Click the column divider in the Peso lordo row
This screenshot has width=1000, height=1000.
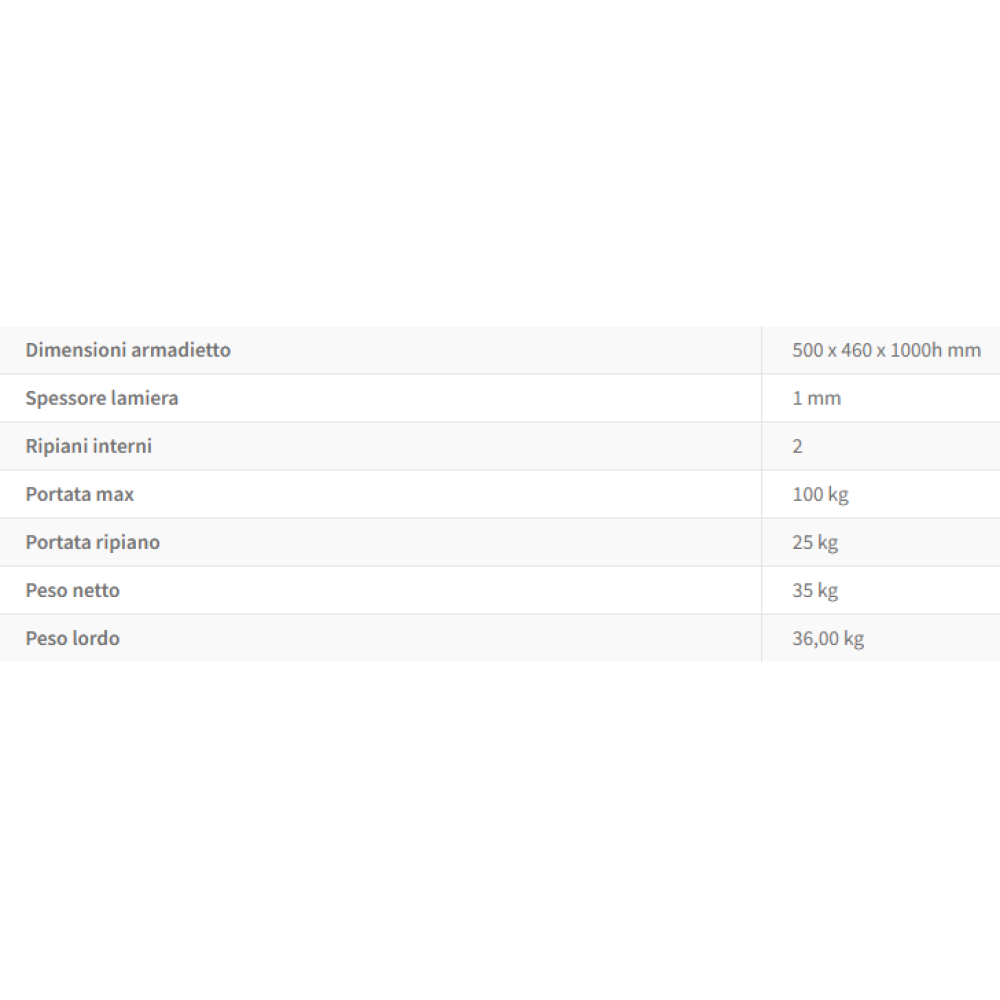762,638
